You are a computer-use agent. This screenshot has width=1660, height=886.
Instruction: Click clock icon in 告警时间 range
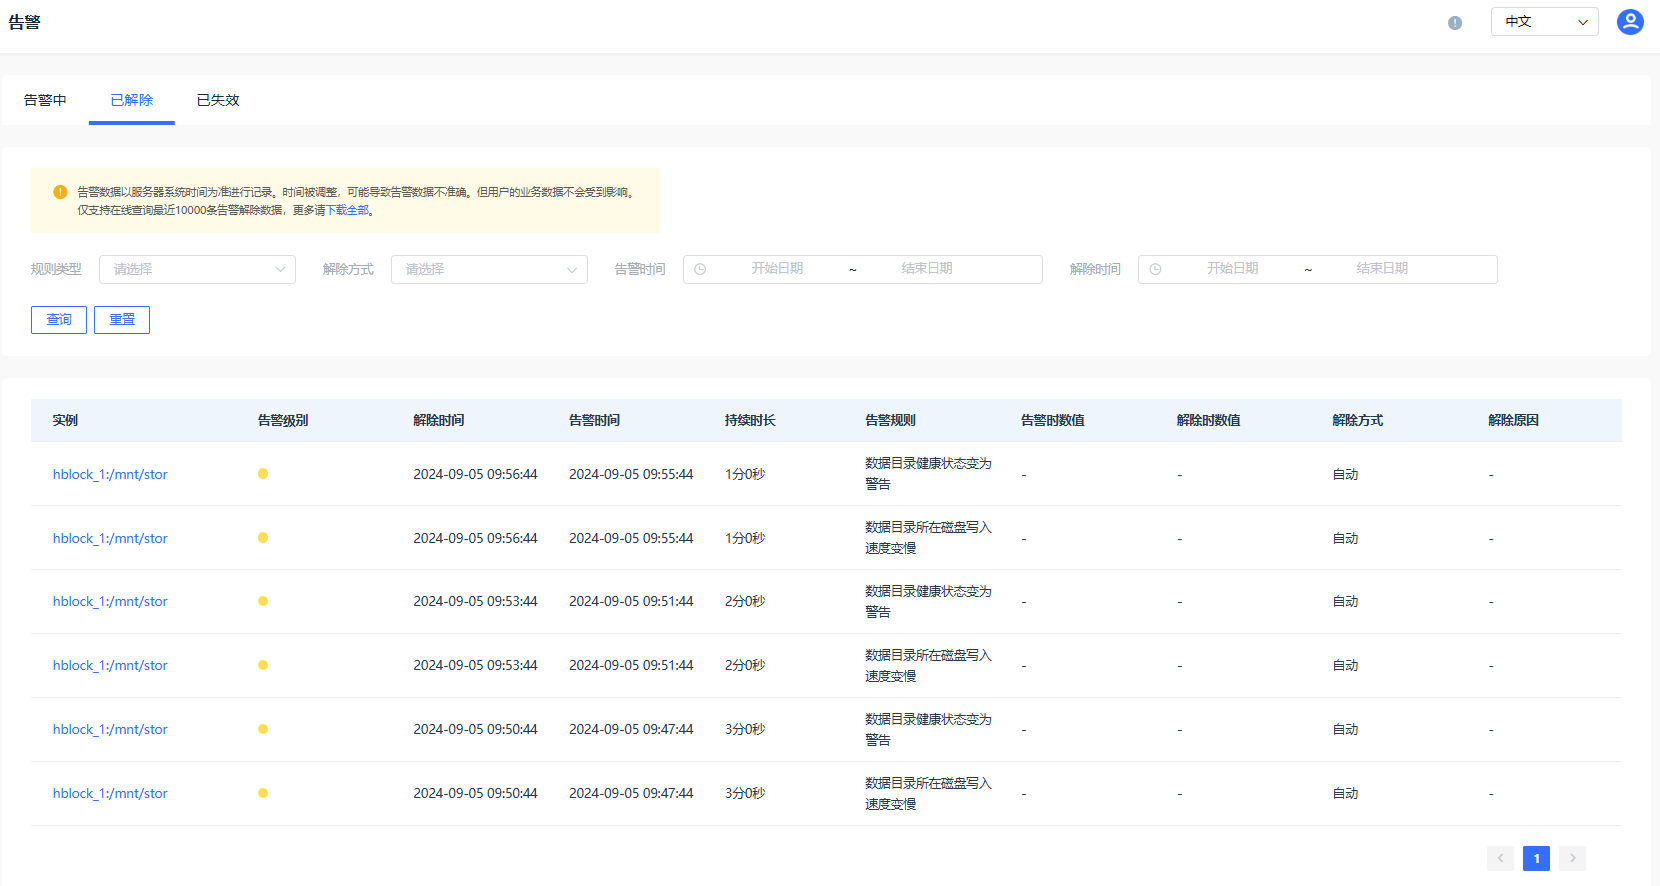(x=700, y=269)
